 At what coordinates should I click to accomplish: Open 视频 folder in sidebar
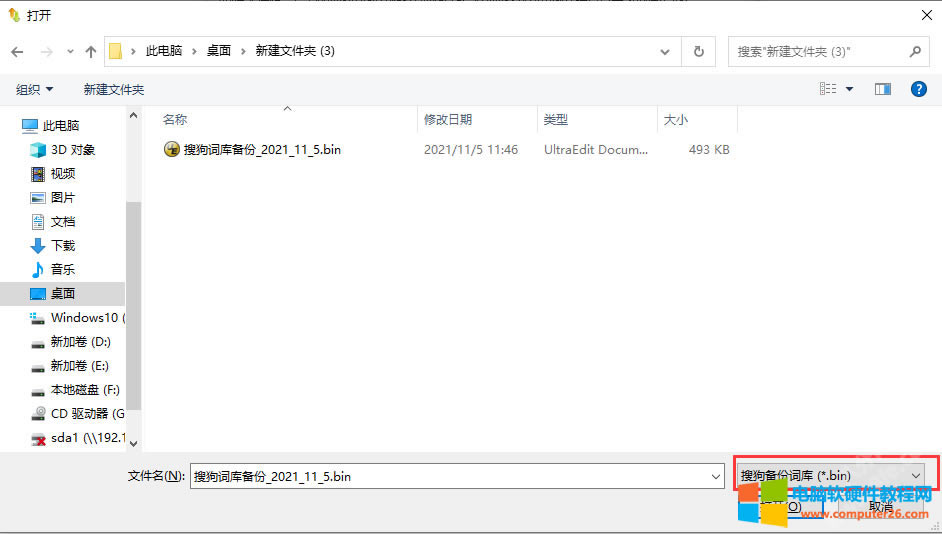53,174
